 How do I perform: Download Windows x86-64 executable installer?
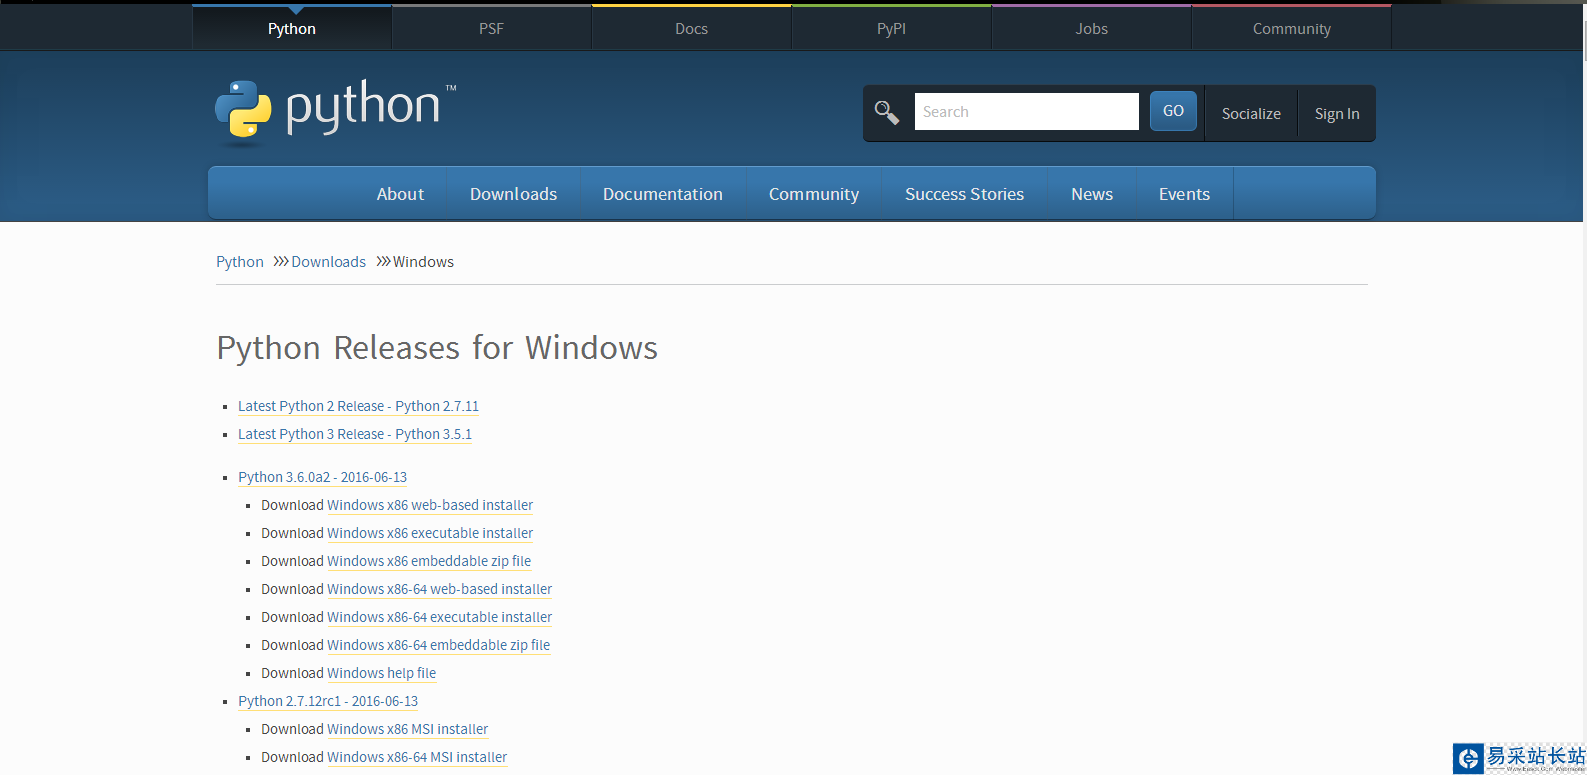[439, 617]
